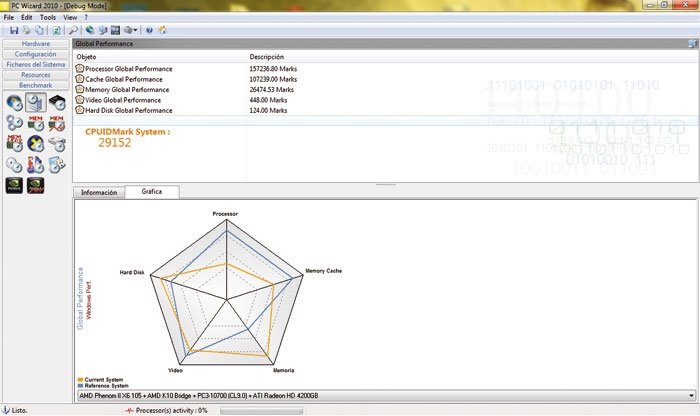Viewport: 700px width, 416px height.
Task: Click the Copy pages toolbar icon
Action: [x=40, y=30]
